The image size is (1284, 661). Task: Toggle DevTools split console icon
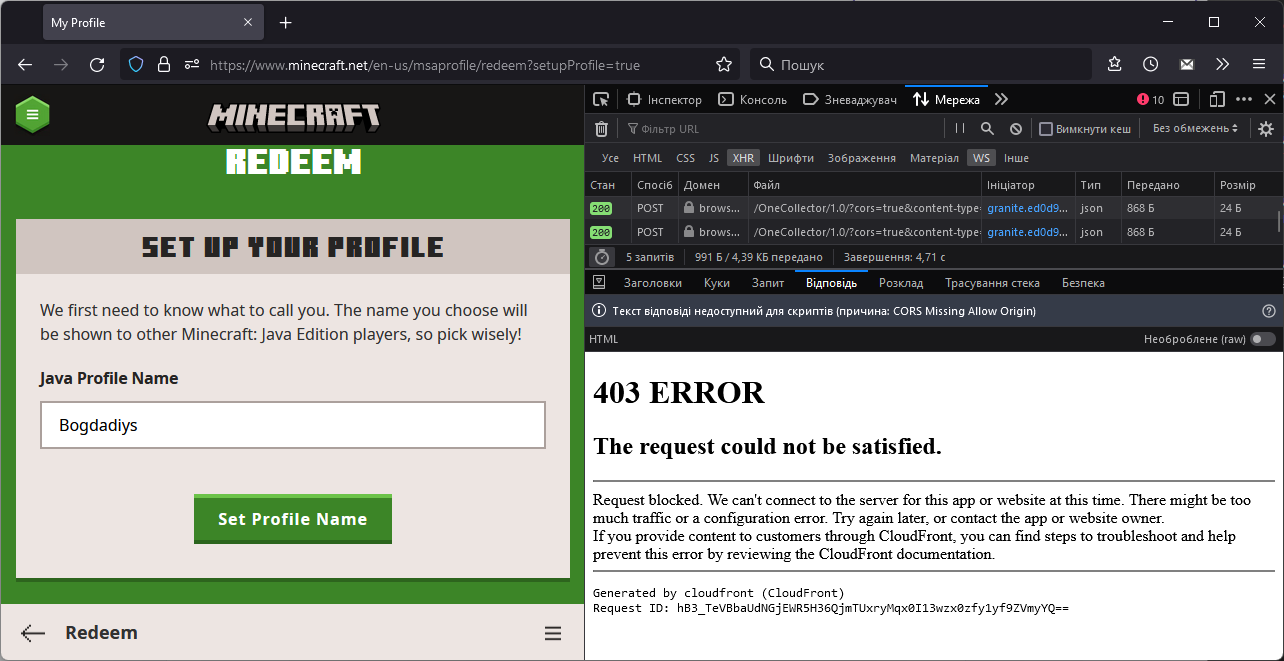(x=1181, y=99)
